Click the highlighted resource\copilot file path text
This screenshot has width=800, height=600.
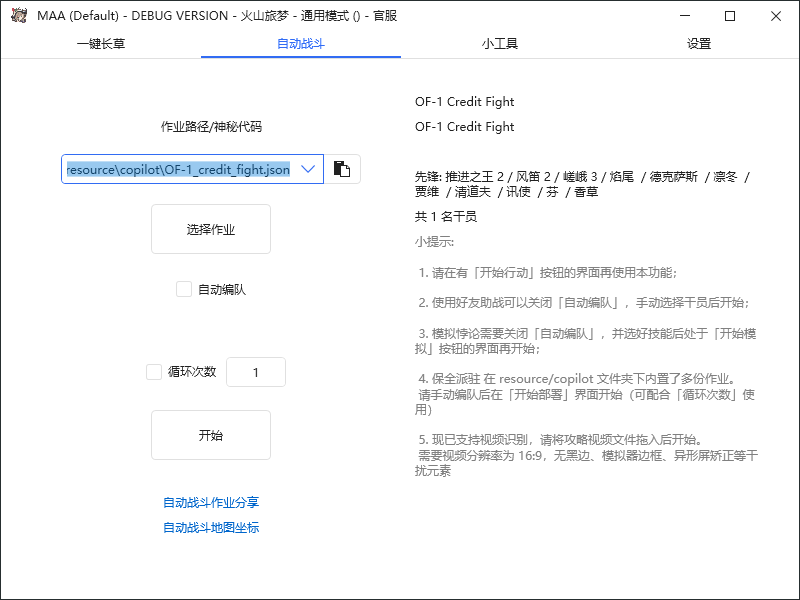point(180,168)
